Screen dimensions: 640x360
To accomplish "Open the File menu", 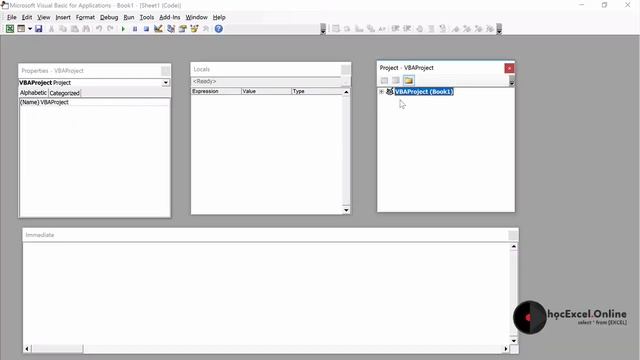I will pos(11,17).
